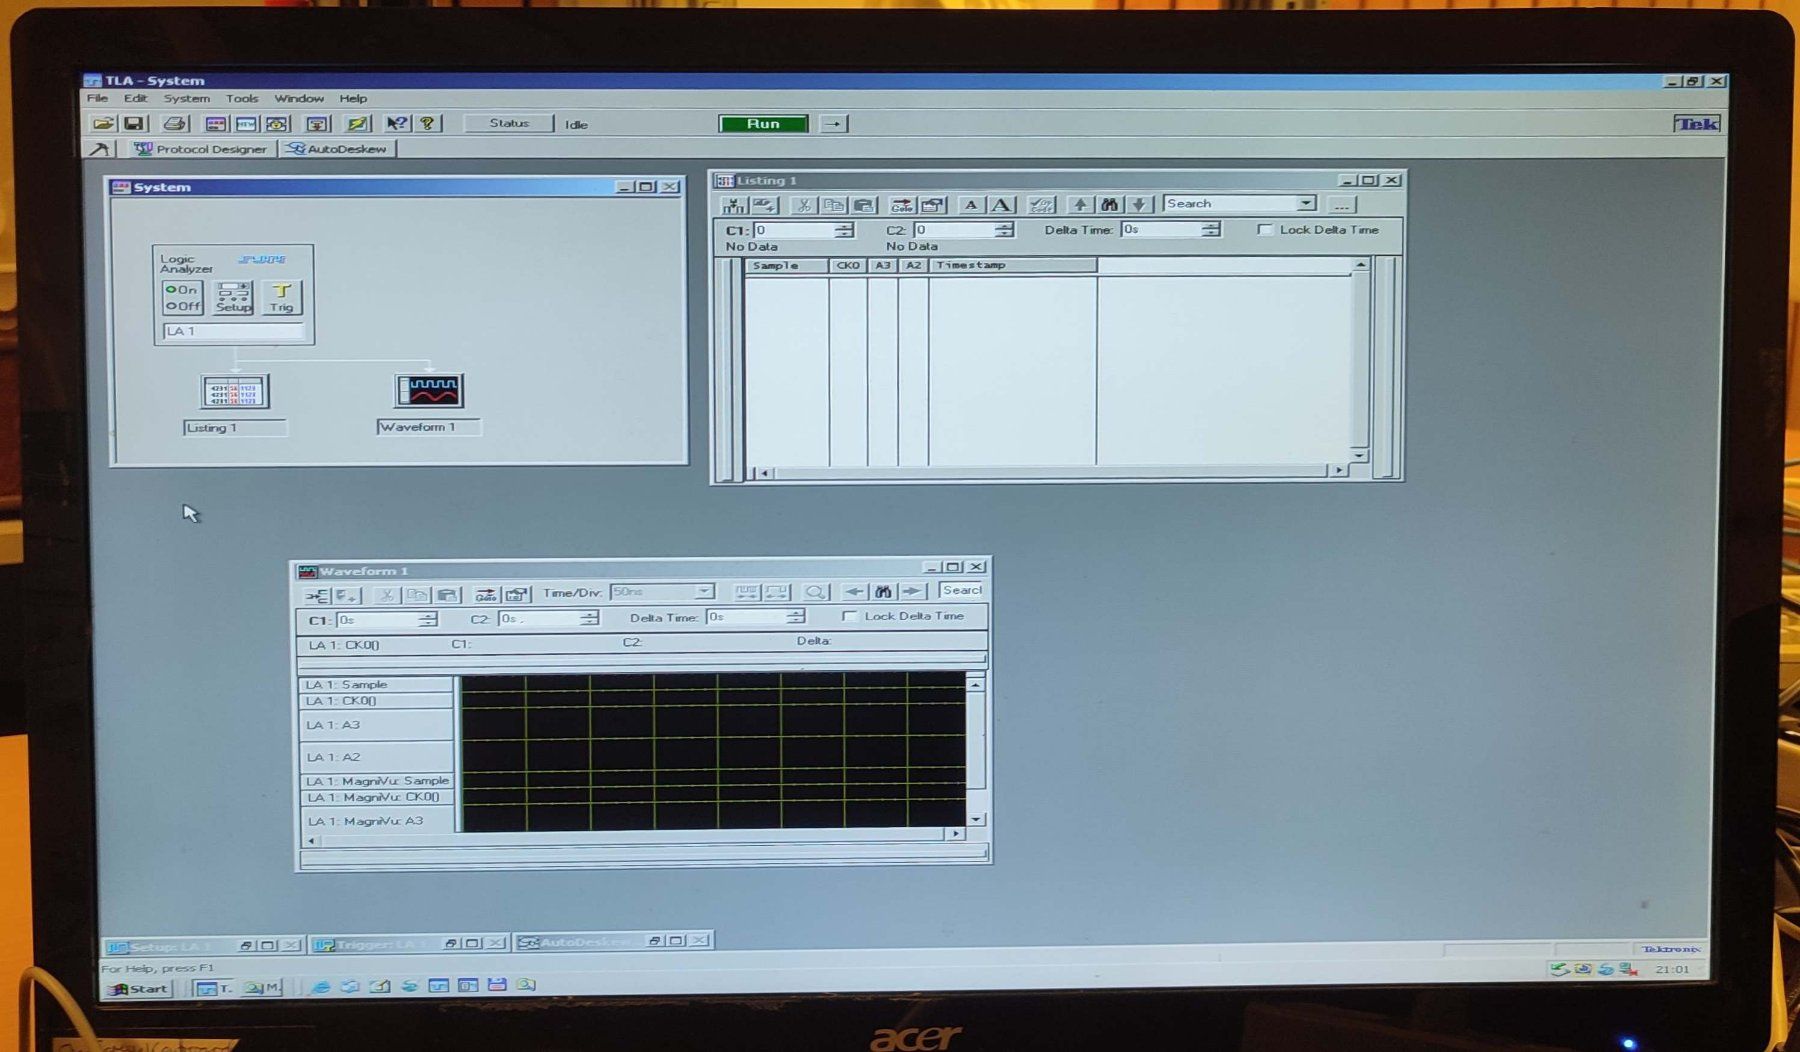Click Delta Time spinner in Waveform 1

tap(795, 617)
